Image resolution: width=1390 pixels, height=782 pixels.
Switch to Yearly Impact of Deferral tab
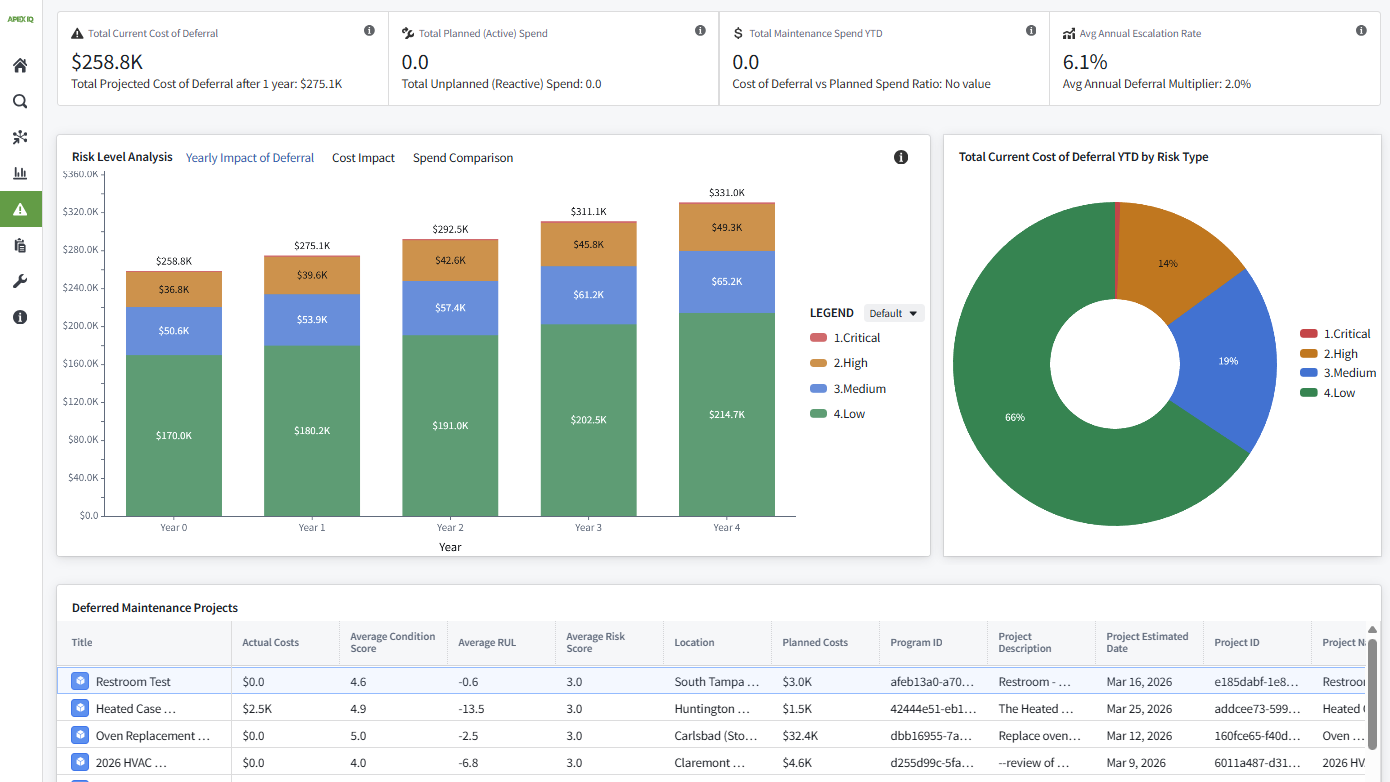click(250, 158)
